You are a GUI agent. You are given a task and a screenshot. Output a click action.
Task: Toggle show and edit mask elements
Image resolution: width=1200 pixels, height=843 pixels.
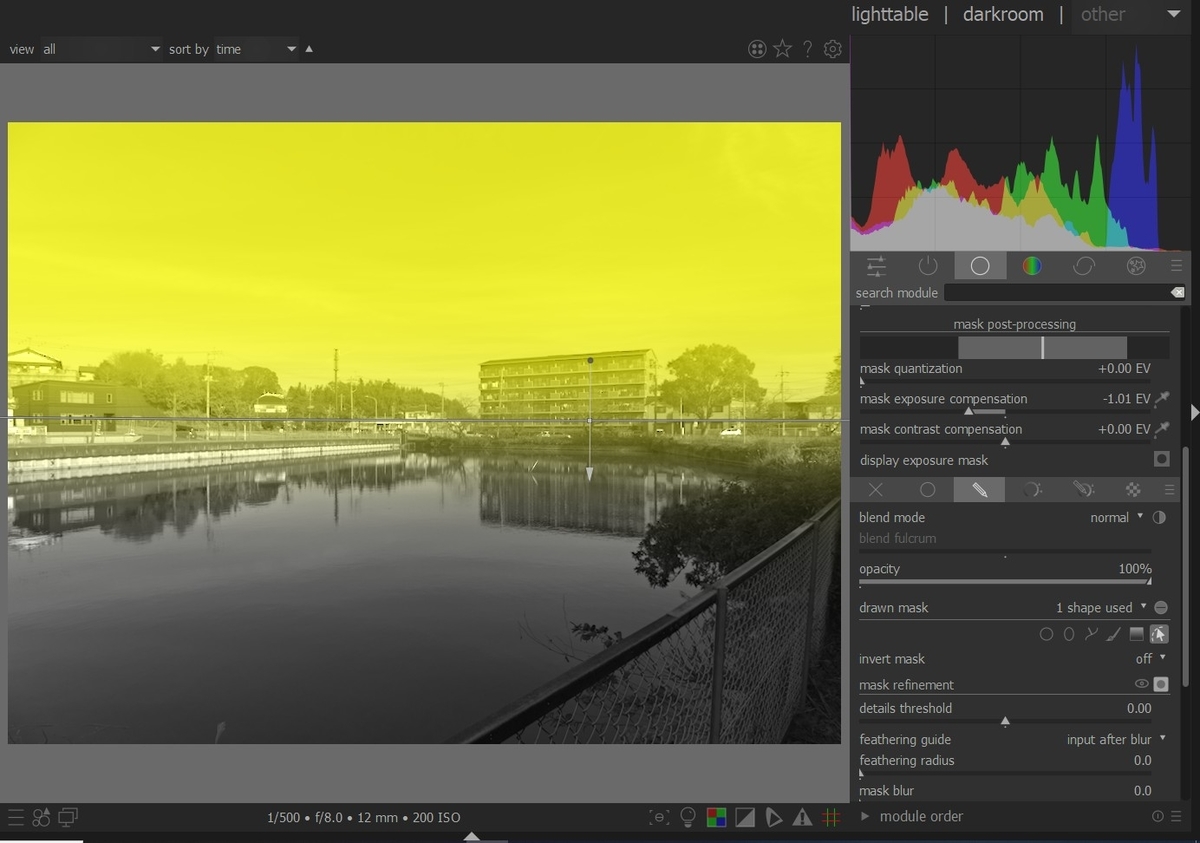point(1159,634)
